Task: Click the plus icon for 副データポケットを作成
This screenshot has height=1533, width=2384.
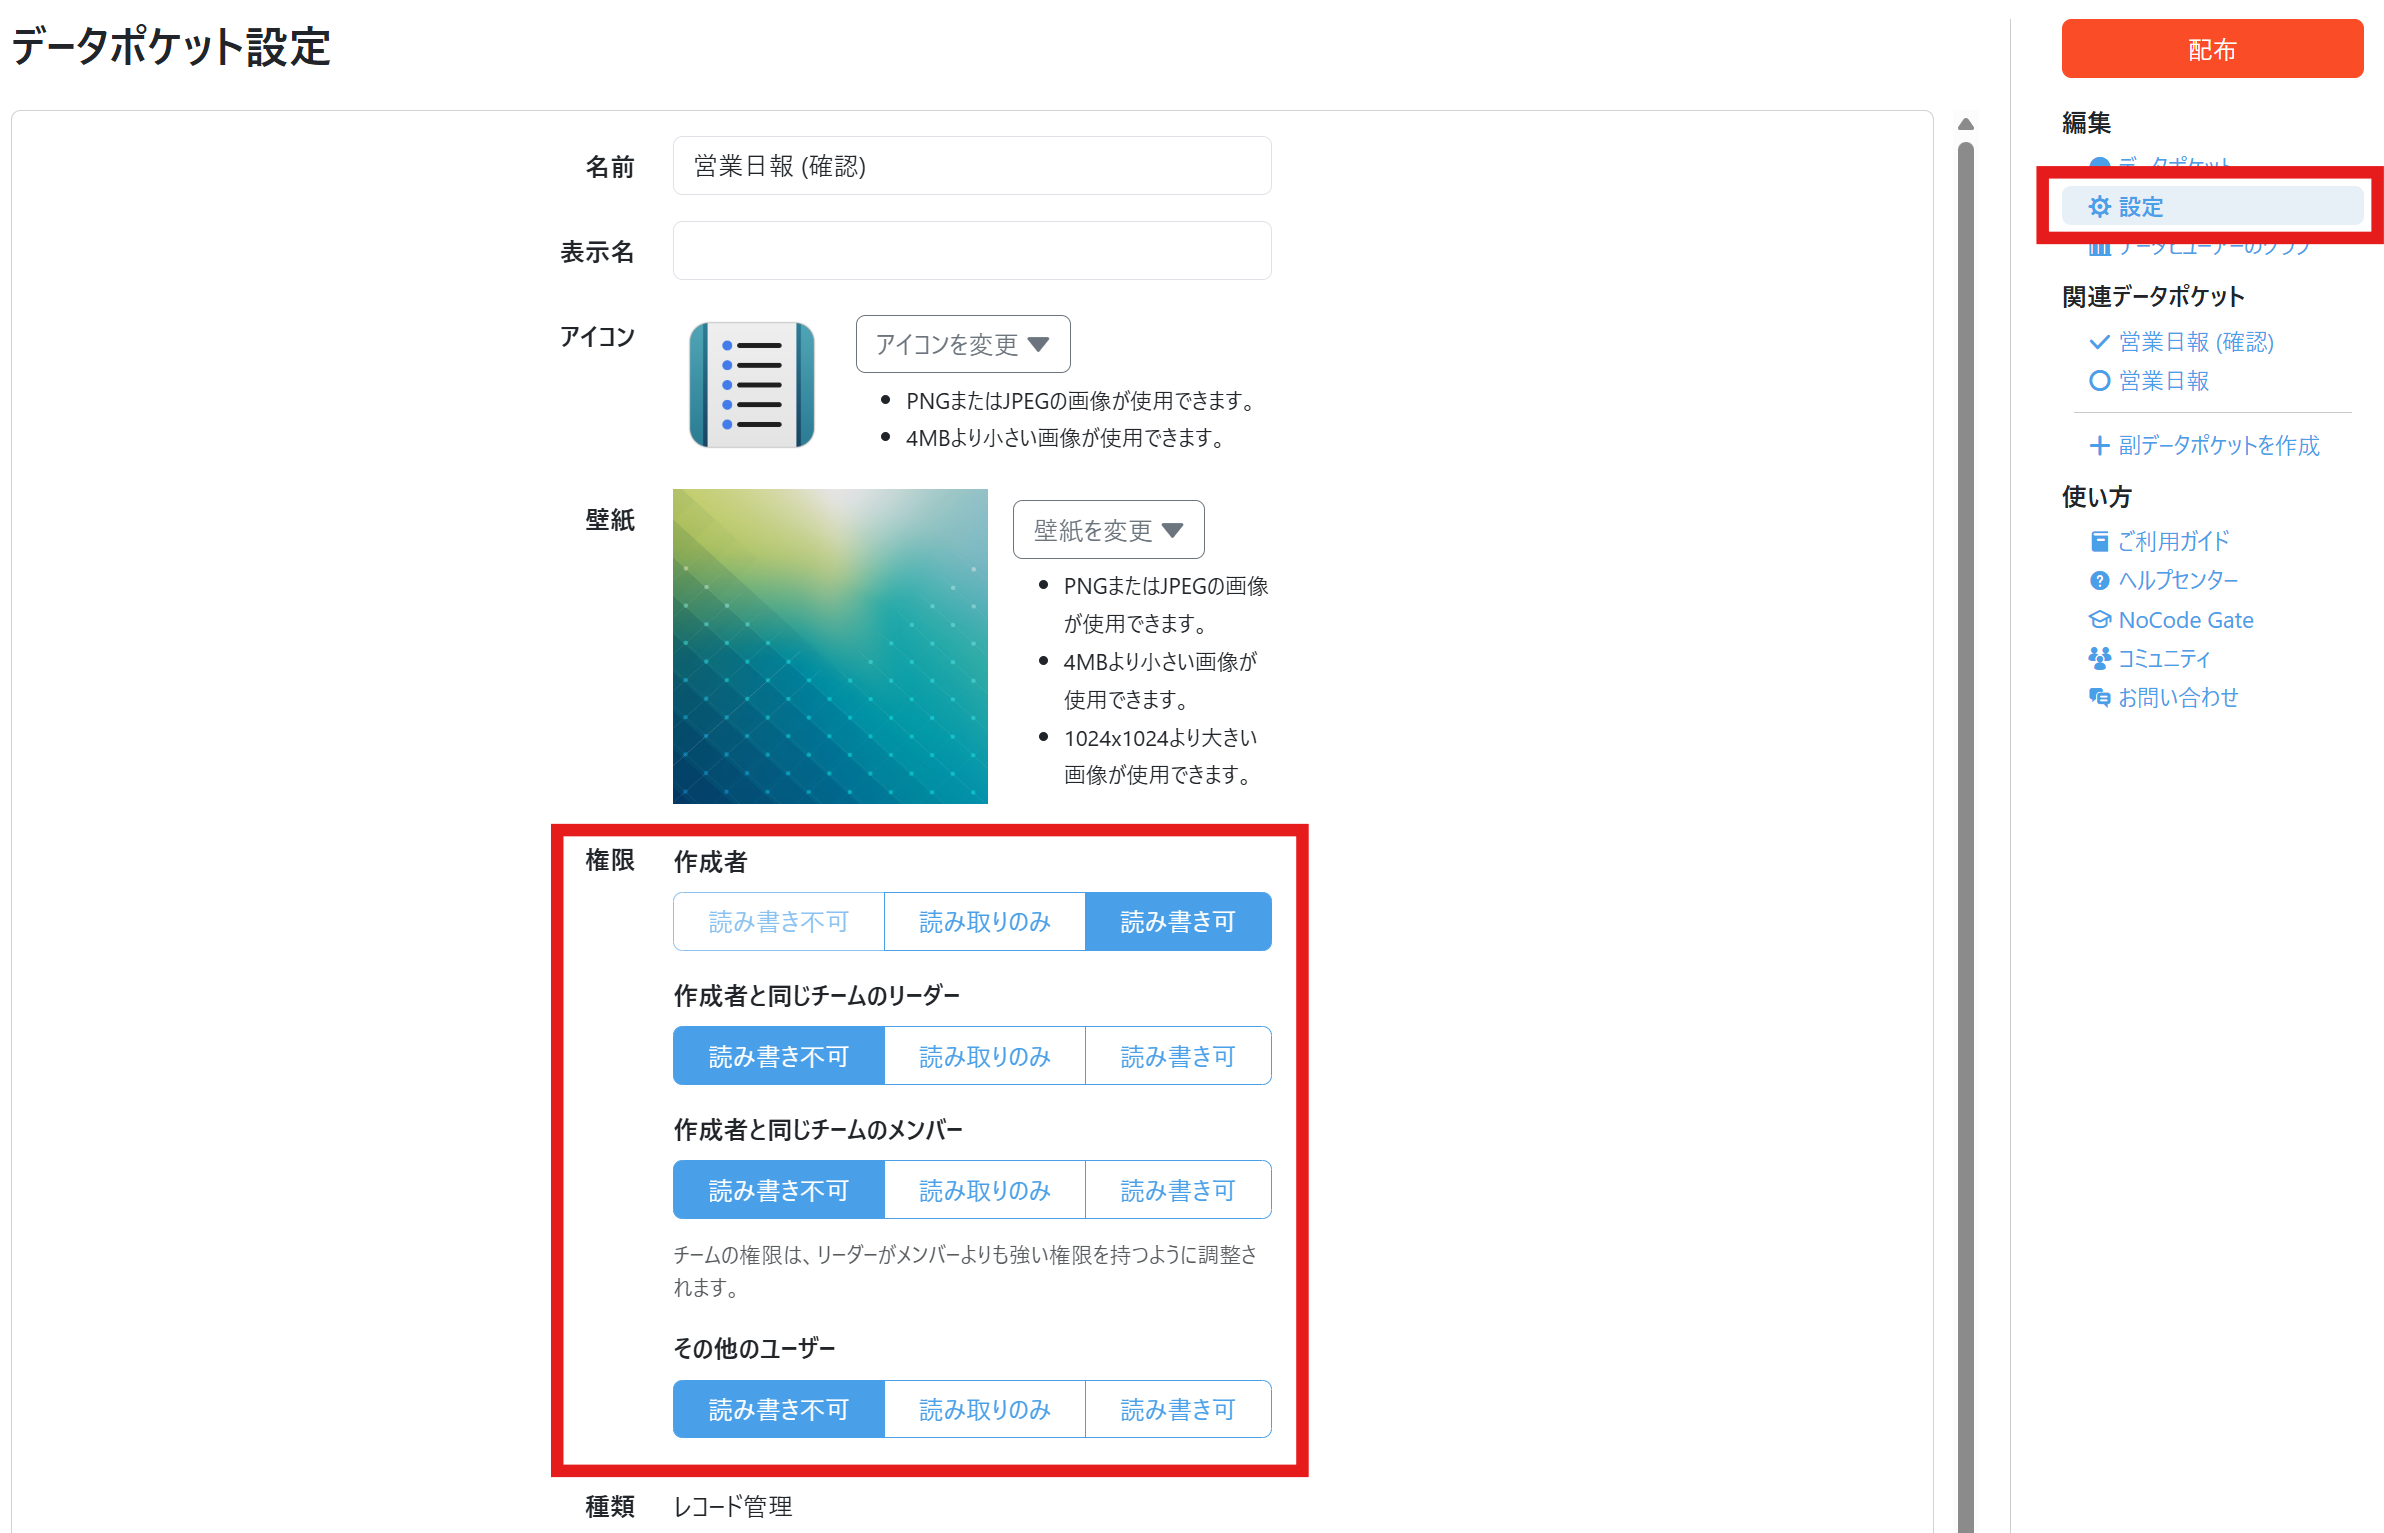Action: click(2099, 446)
